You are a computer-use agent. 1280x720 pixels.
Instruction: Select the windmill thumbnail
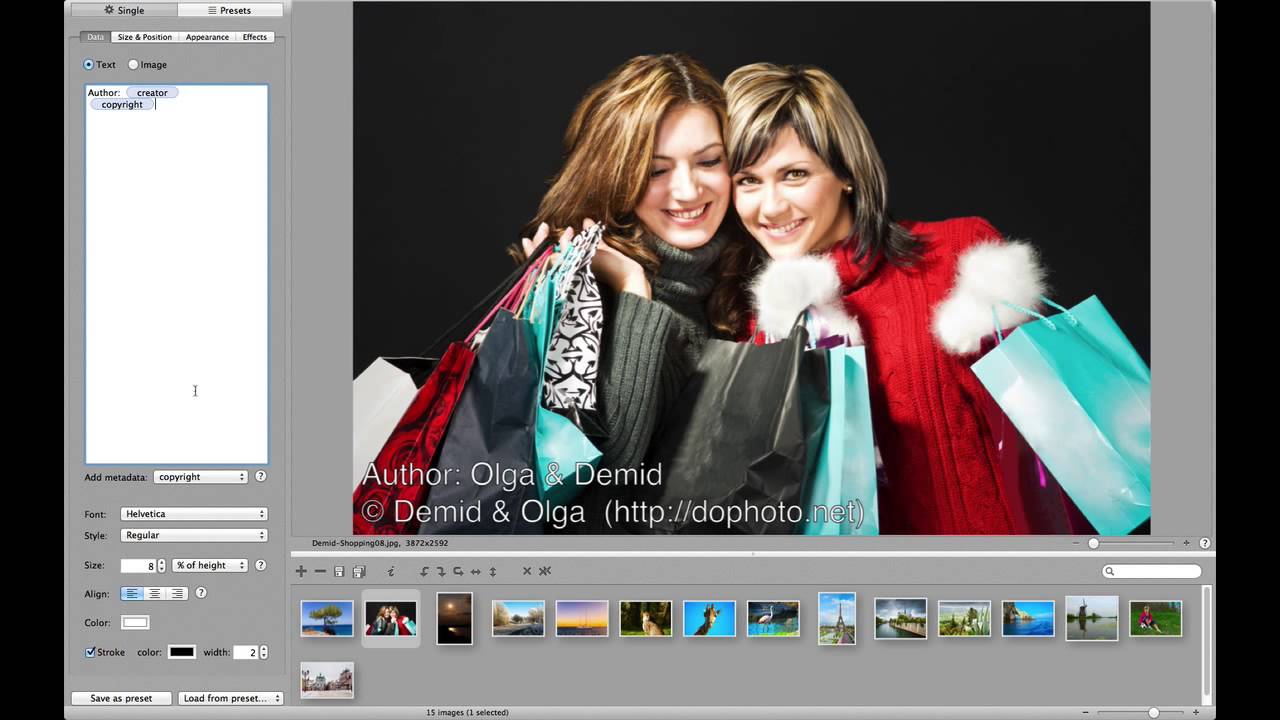1092,618
